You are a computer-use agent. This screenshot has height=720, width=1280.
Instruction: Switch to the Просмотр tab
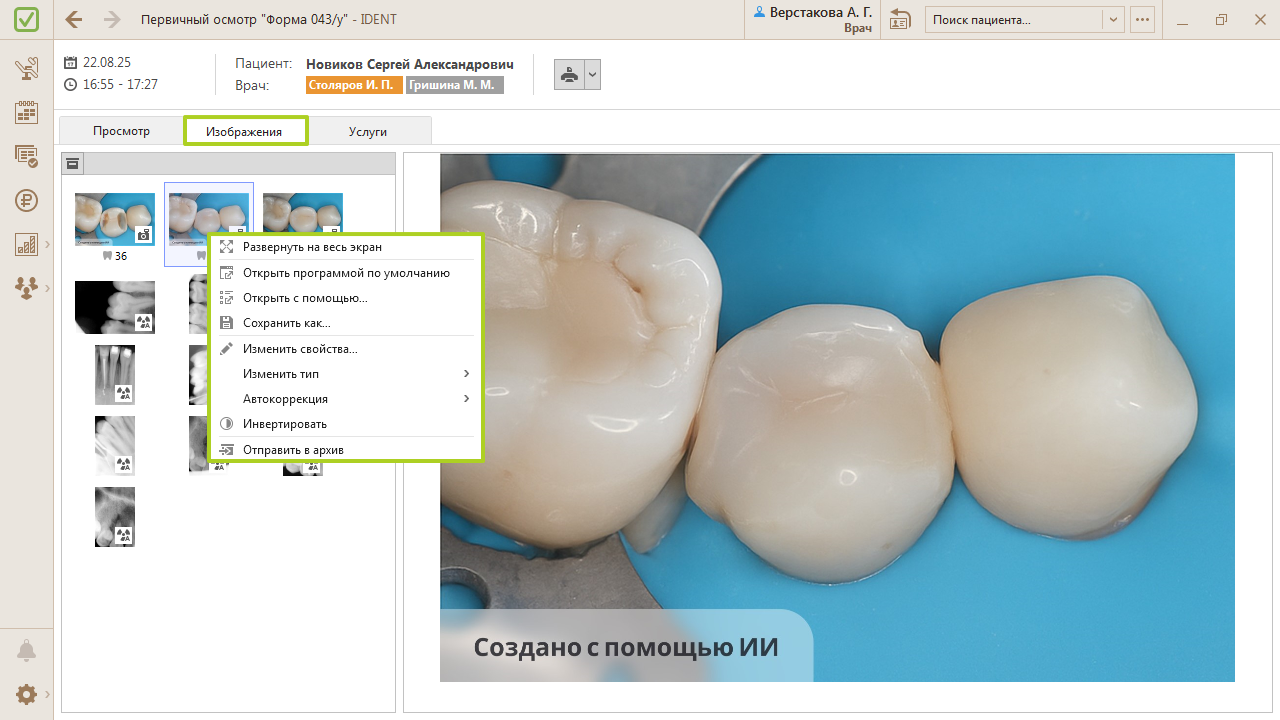point(121,131)
